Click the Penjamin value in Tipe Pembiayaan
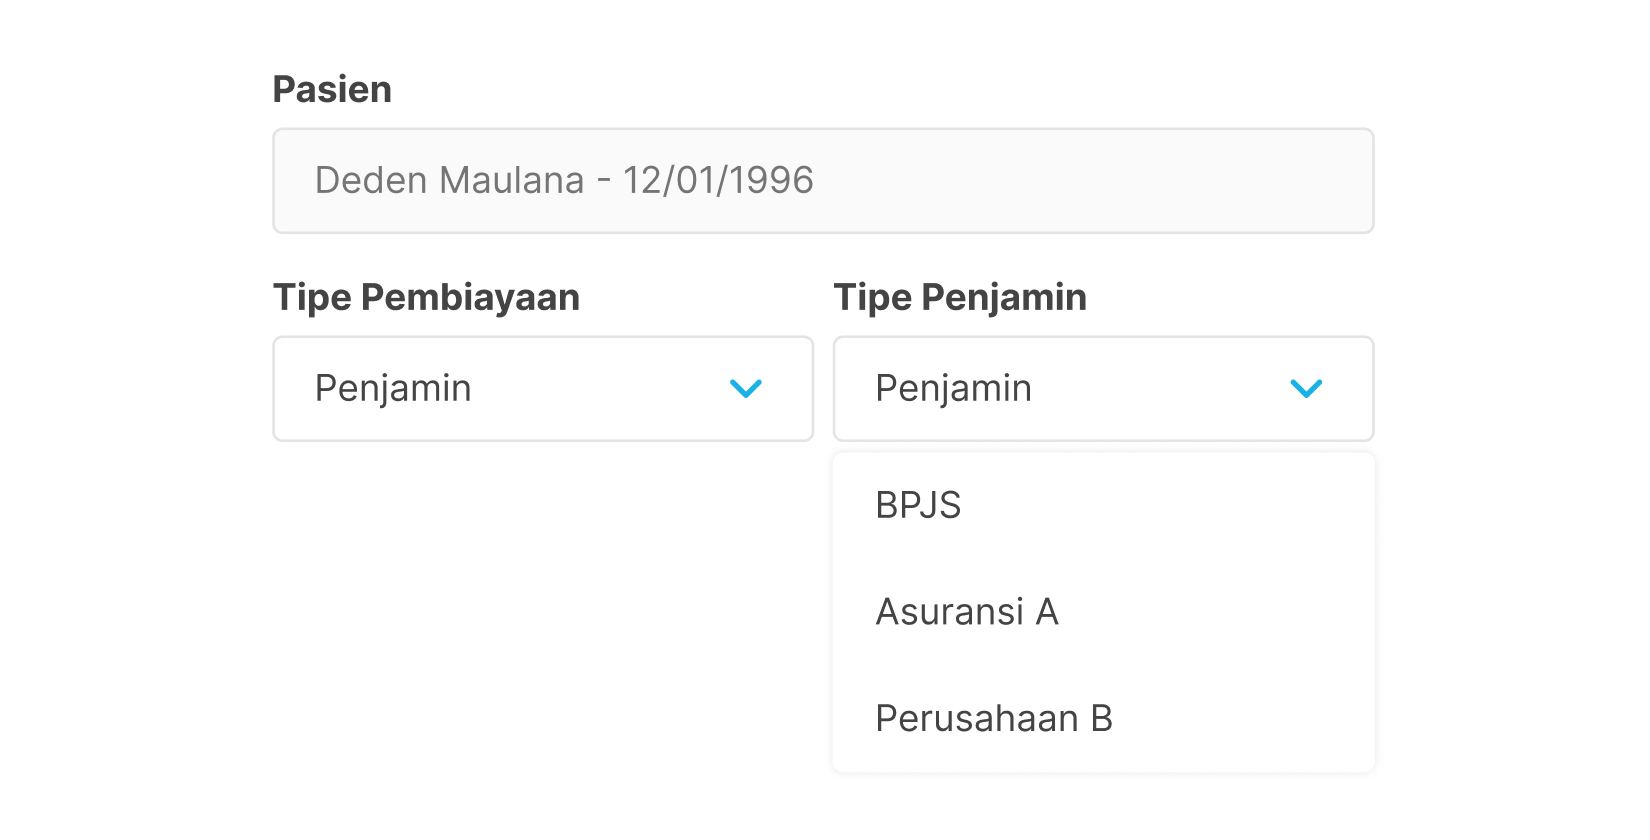This screenshot has height=840, width=1650. (394, 388)
